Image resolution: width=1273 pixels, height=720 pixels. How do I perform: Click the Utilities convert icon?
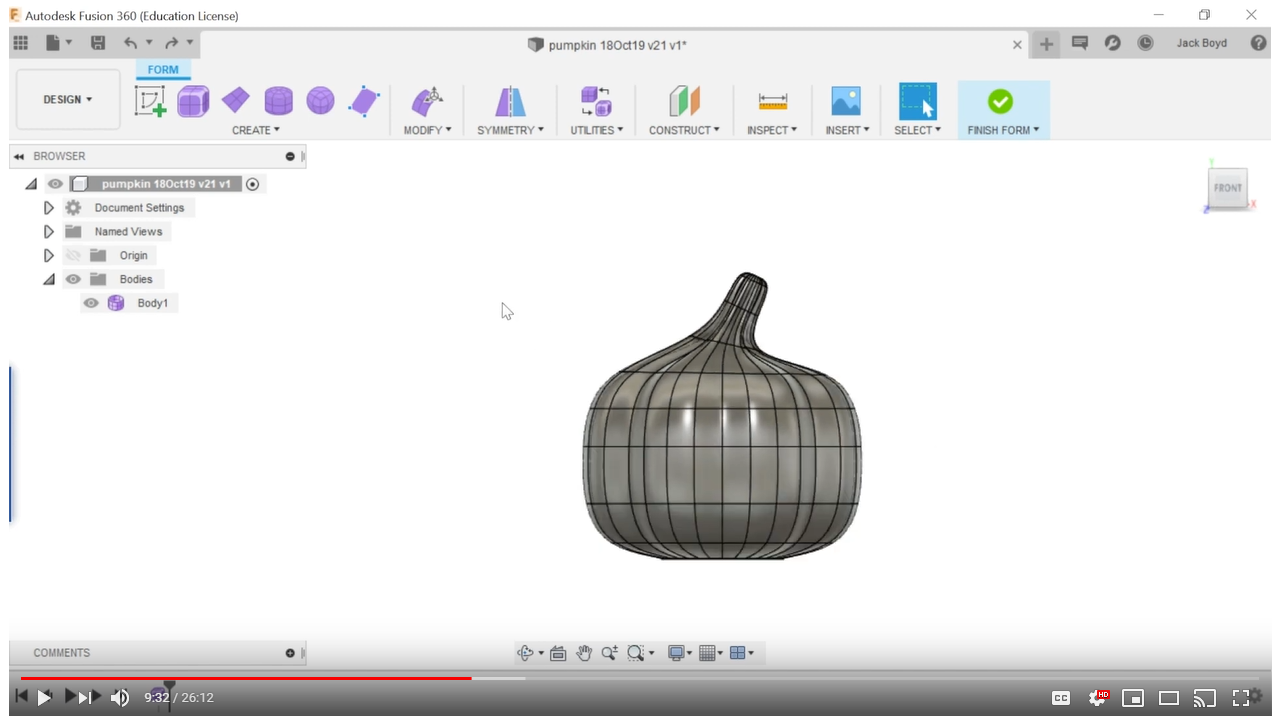596,101
